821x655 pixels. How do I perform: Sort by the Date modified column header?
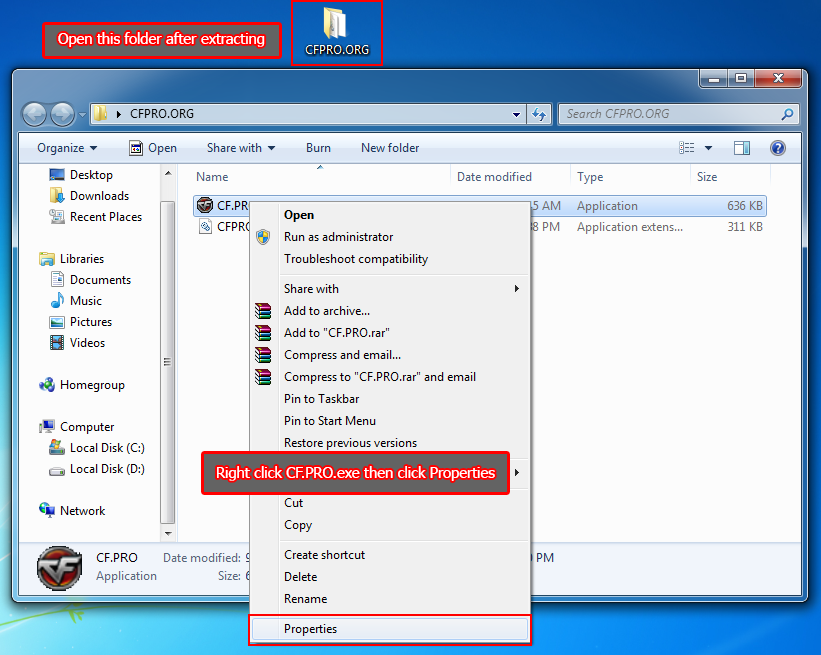click(x=494, y=177)
